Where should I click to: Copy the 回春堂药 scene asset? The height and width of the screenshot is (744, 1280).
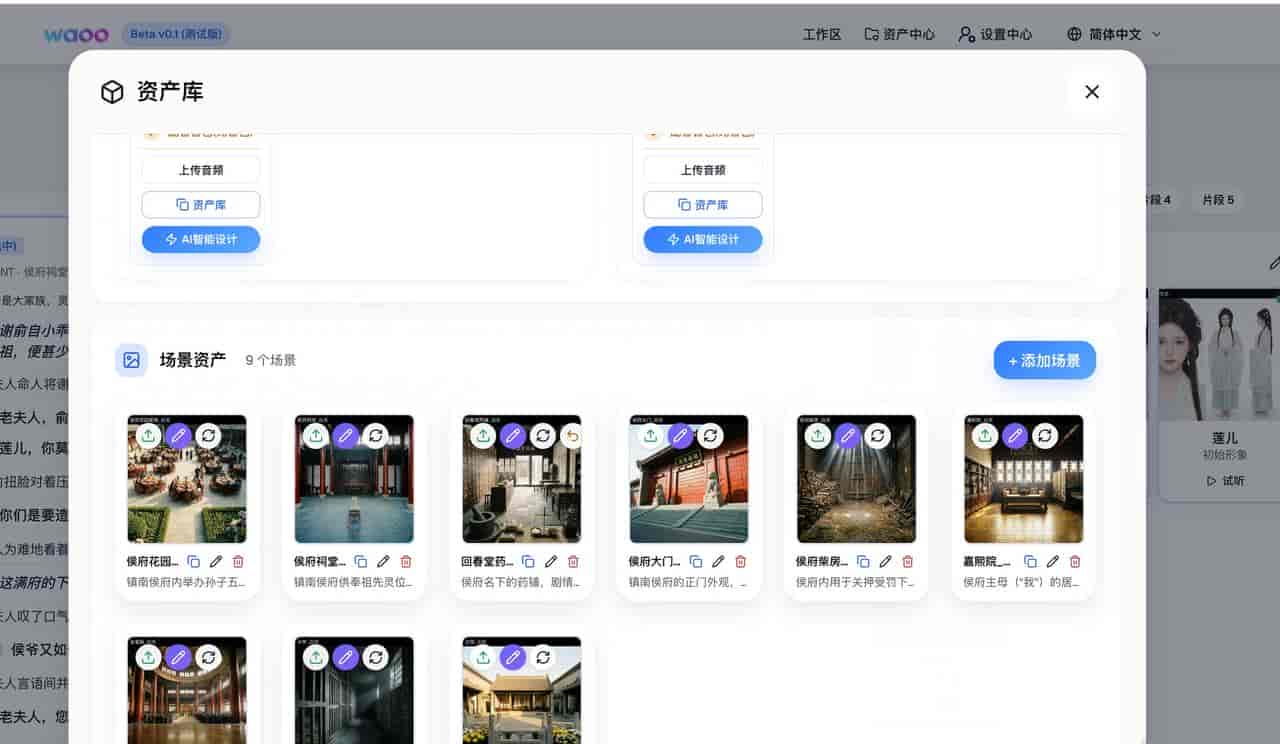click(x=529, y=562)
